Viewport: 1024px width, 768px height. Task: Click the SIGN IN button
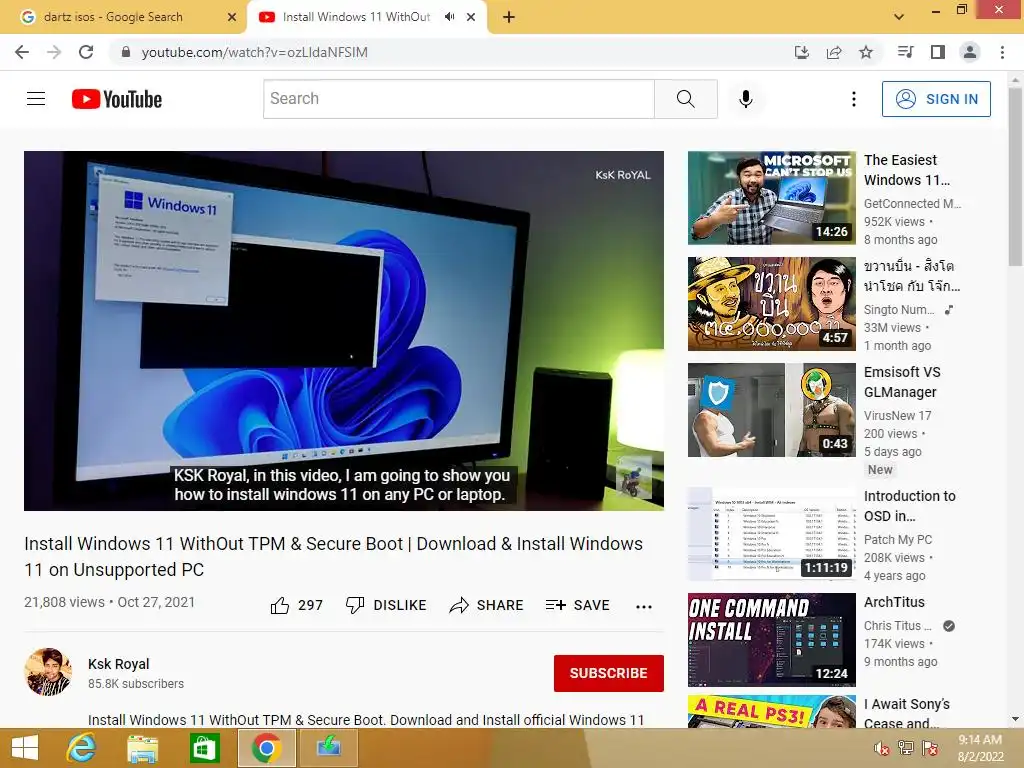(936, 99)
